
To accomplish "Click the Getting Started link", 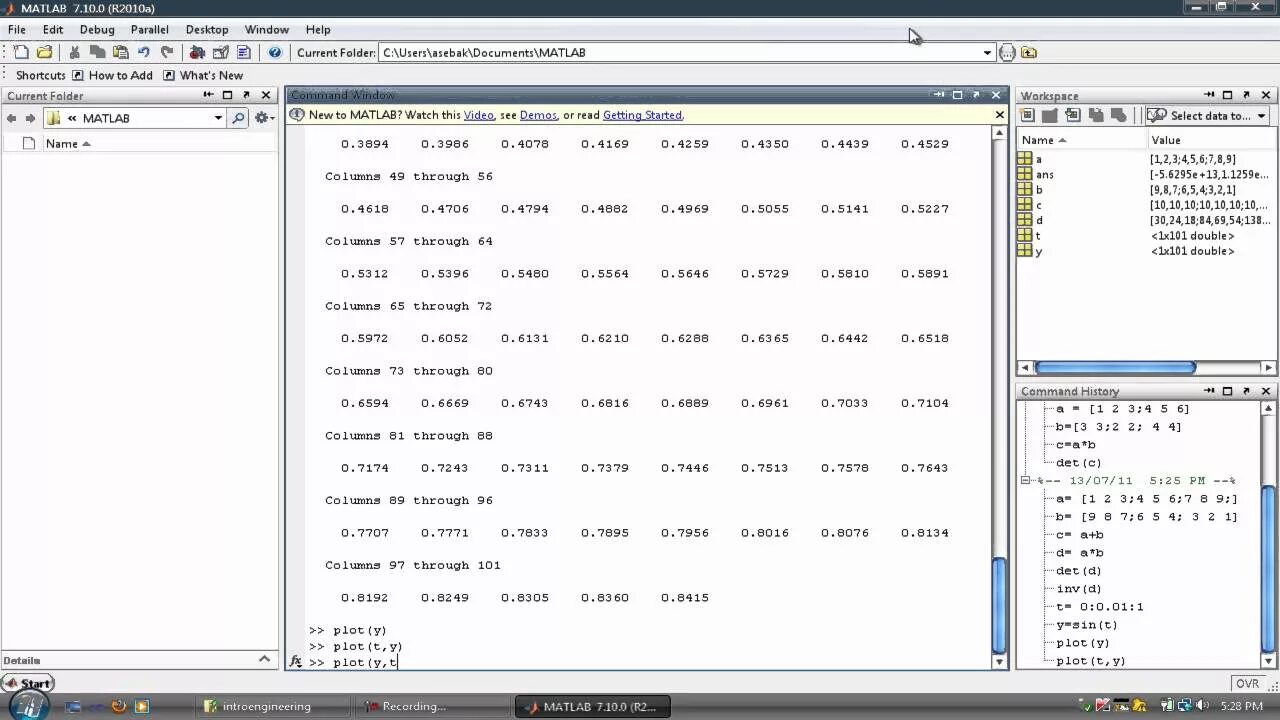I will point(642,115).
